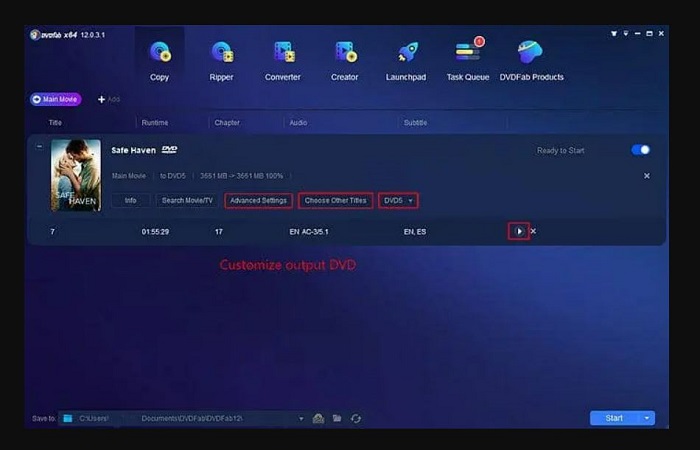Remove title 7 row with X

pyautogui.click(x=533, y=231)
